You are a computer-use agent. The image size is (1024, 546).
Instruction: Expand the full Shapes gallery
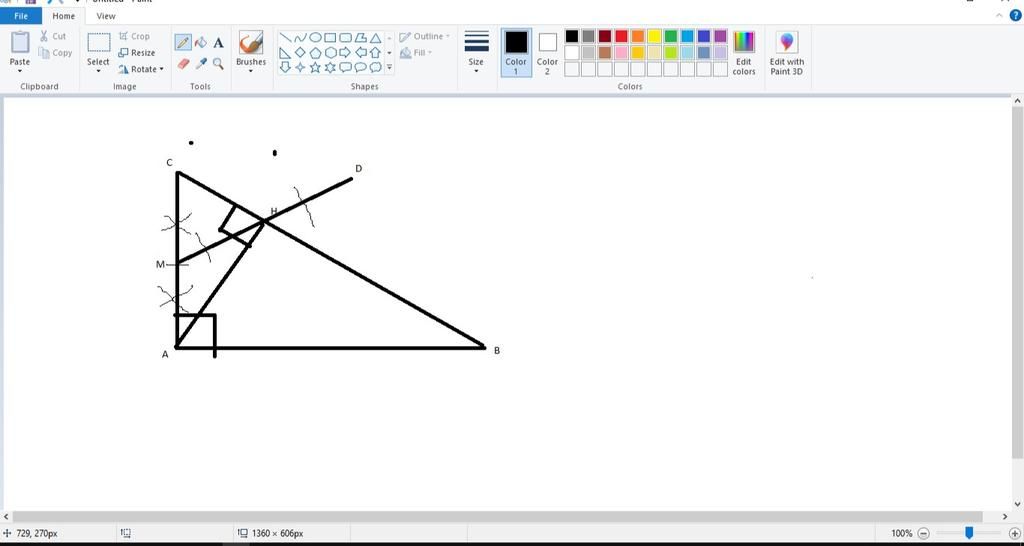(390, 67)
